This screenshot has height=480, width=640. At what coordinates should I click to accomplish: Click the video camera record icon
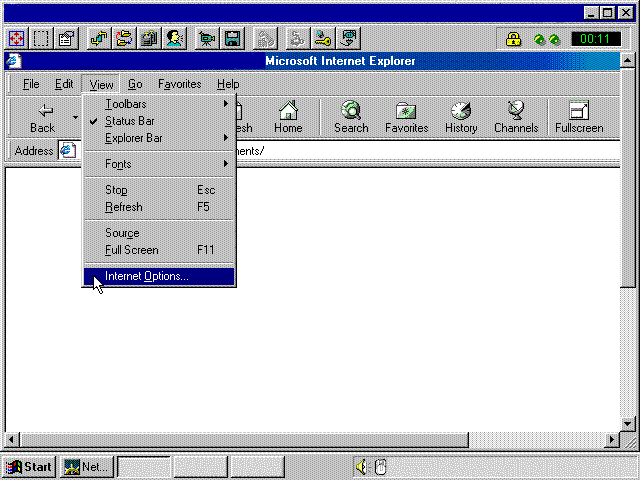pos(207,39)
